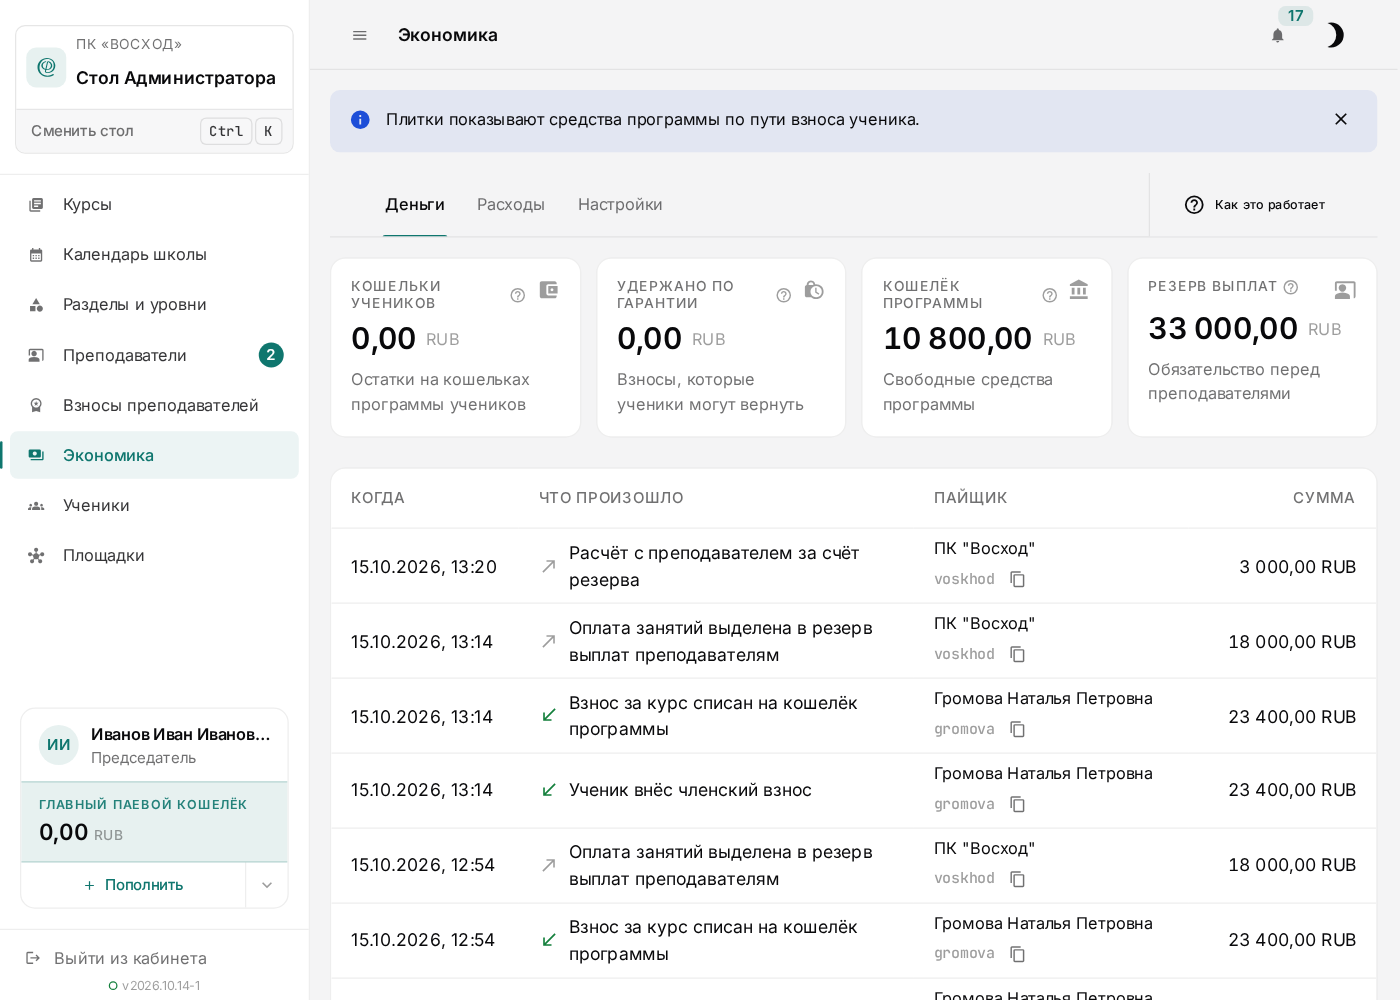Switch to the Расходы tab
The image size is (1400, 1000).
tap(511, 204)
